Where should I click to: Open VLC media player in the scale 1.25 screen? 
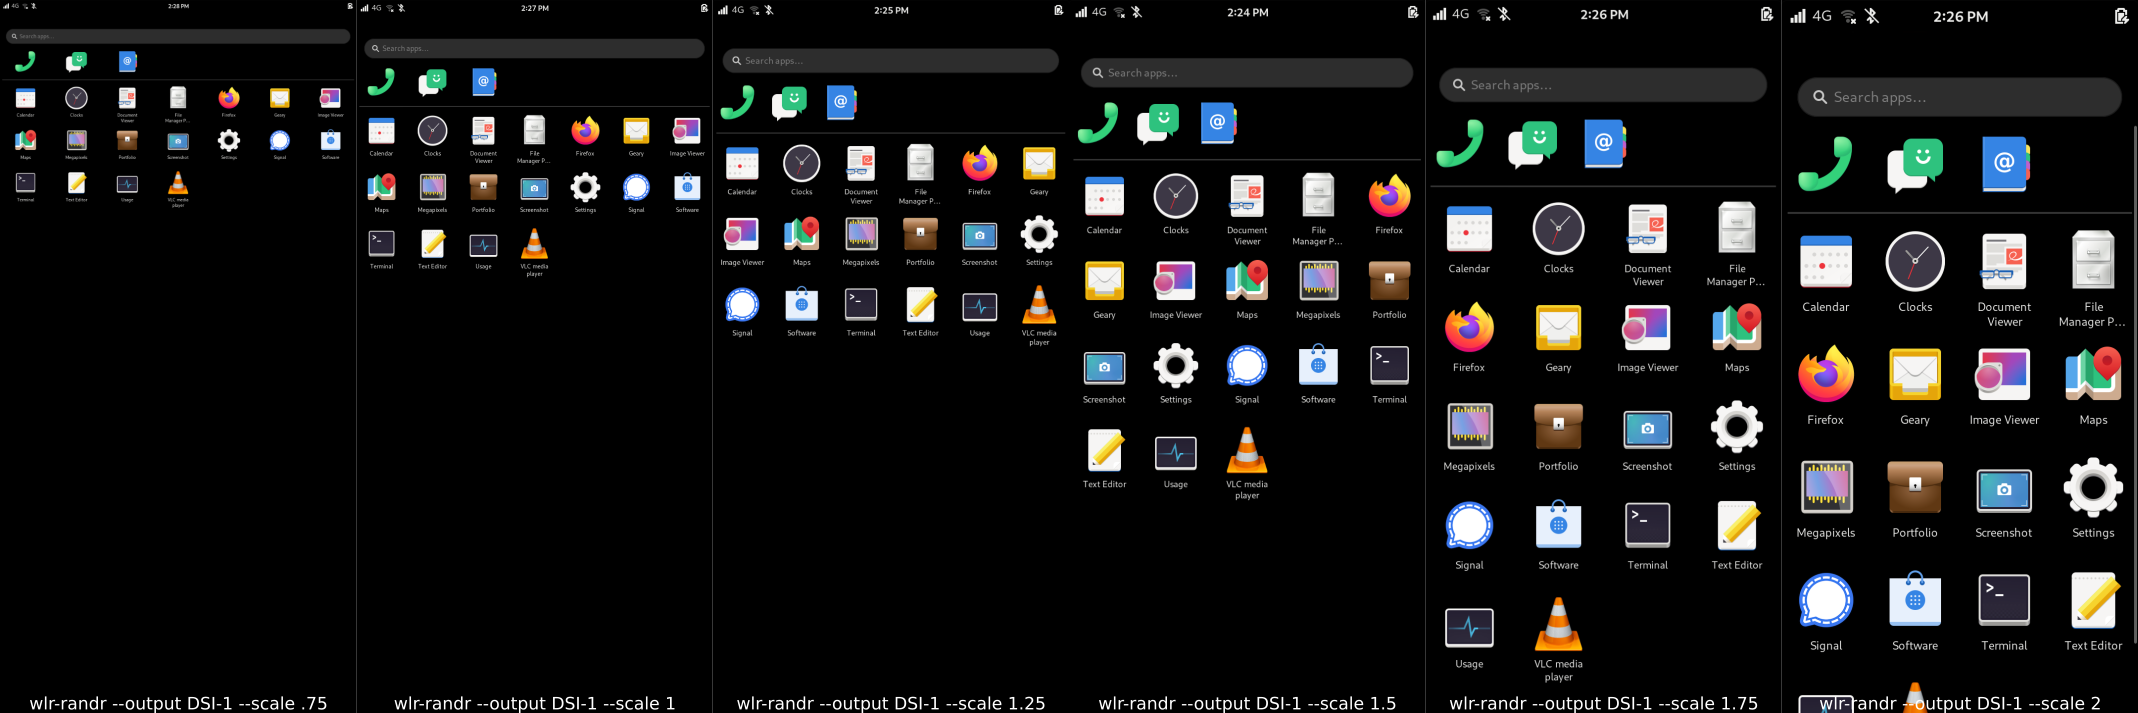point(1039,304)
